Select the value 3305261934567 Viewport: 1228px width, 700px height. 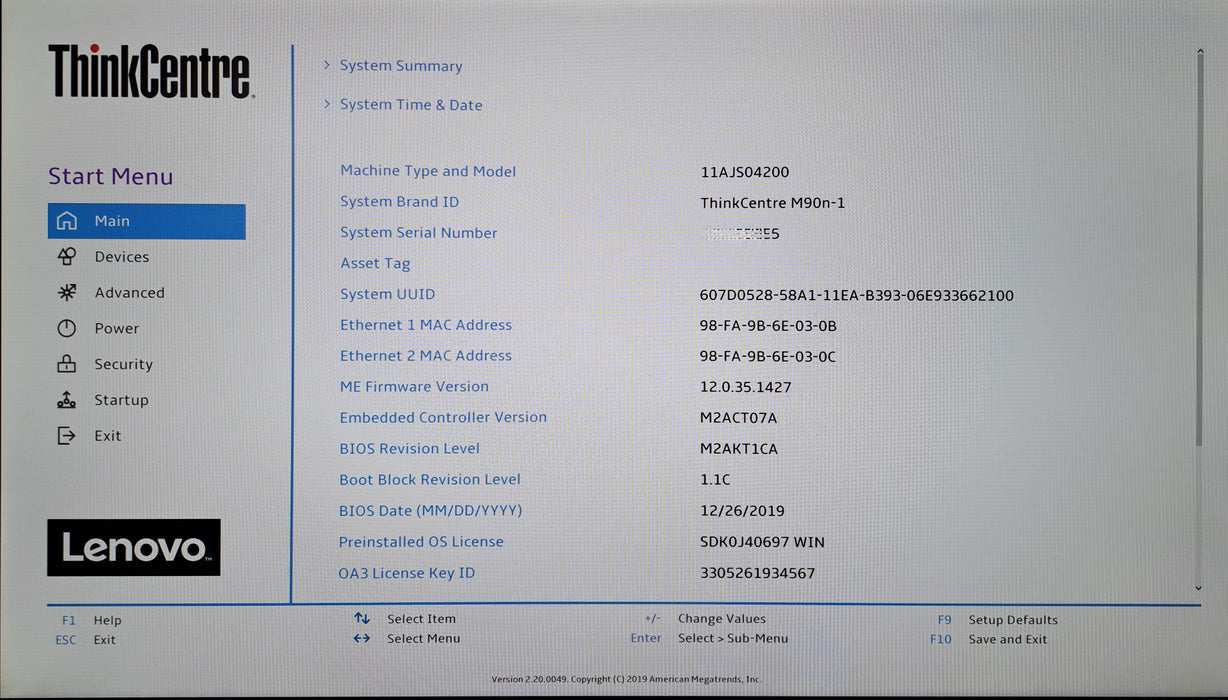pyautogui.click(x=757, y=573)
